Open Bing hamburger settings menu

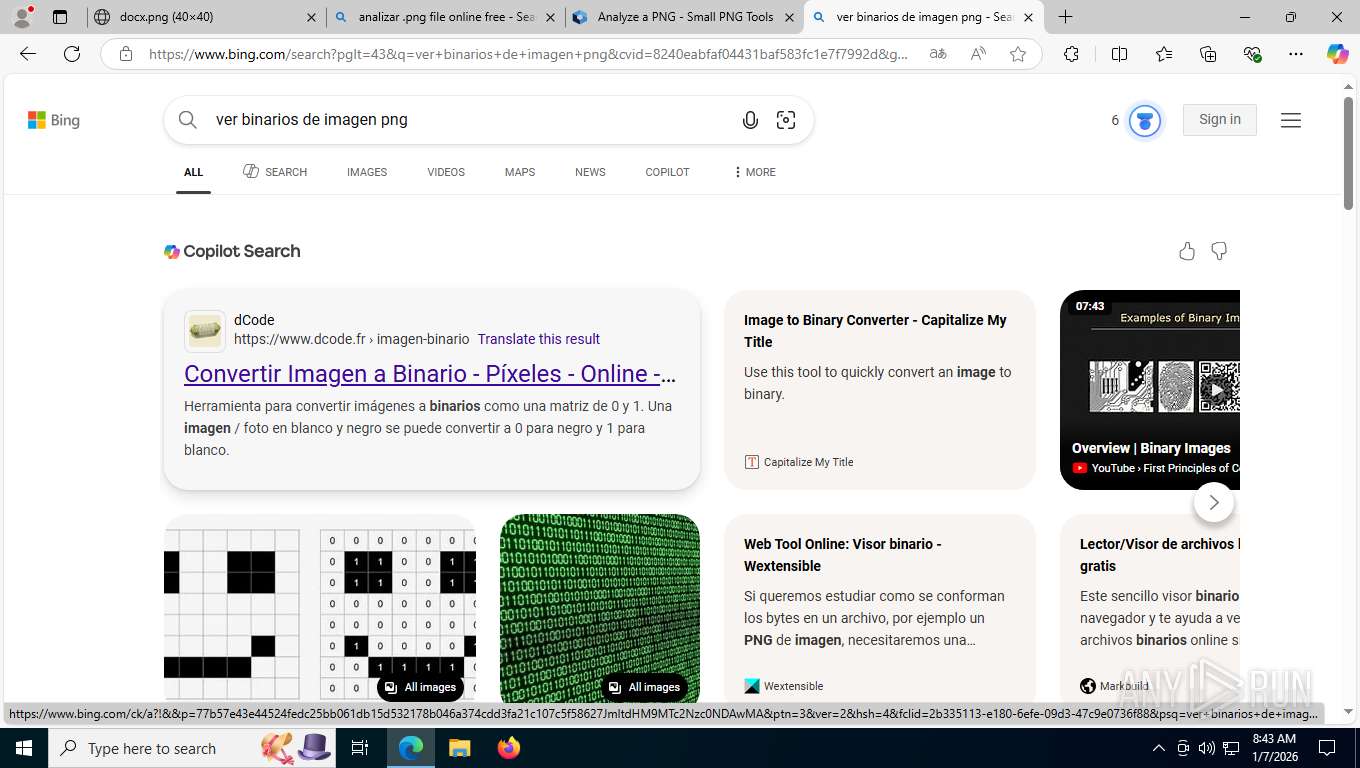1291,120
